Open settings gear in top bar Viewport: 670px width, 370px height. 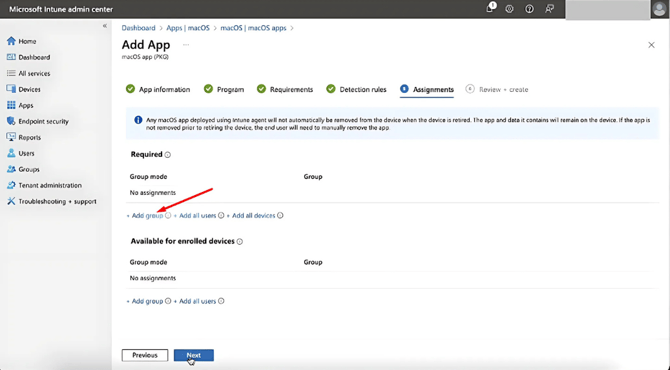click(509, 9)
